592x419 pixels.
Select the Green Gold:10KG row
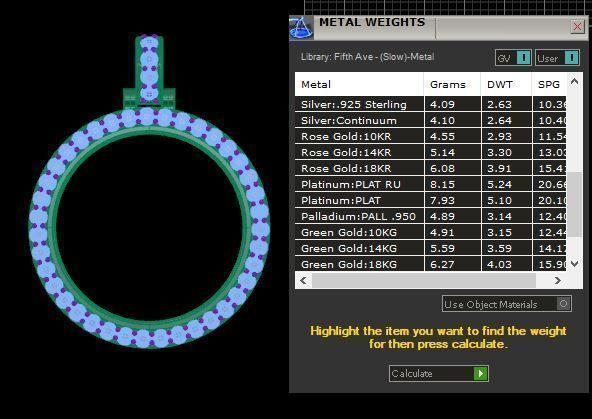coord(430,232)
